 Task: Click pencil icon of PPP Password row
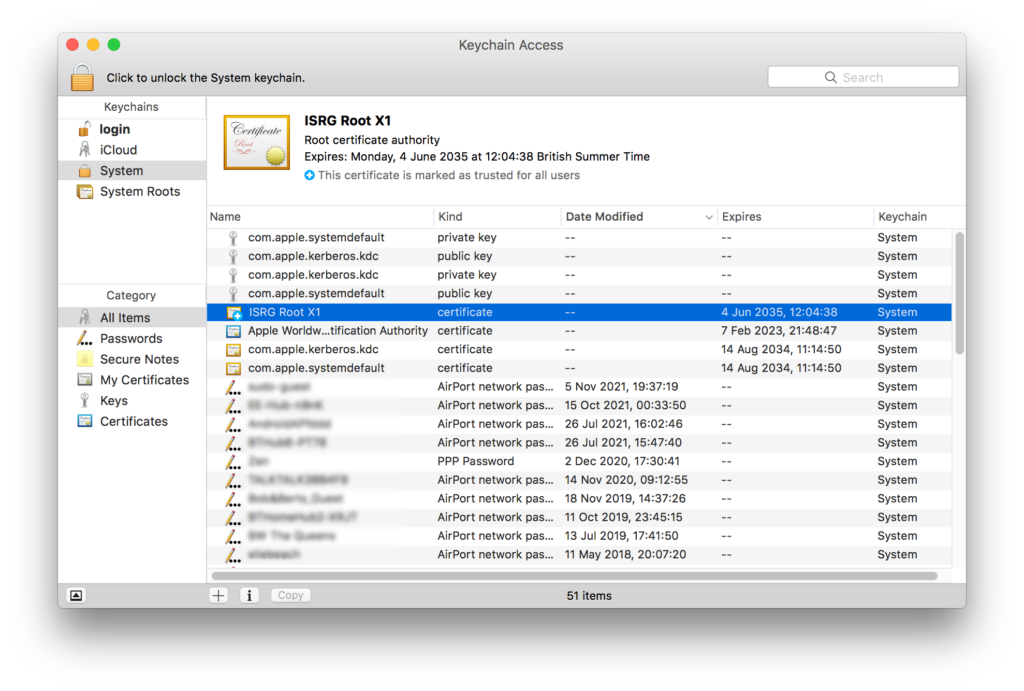[233, 462]
